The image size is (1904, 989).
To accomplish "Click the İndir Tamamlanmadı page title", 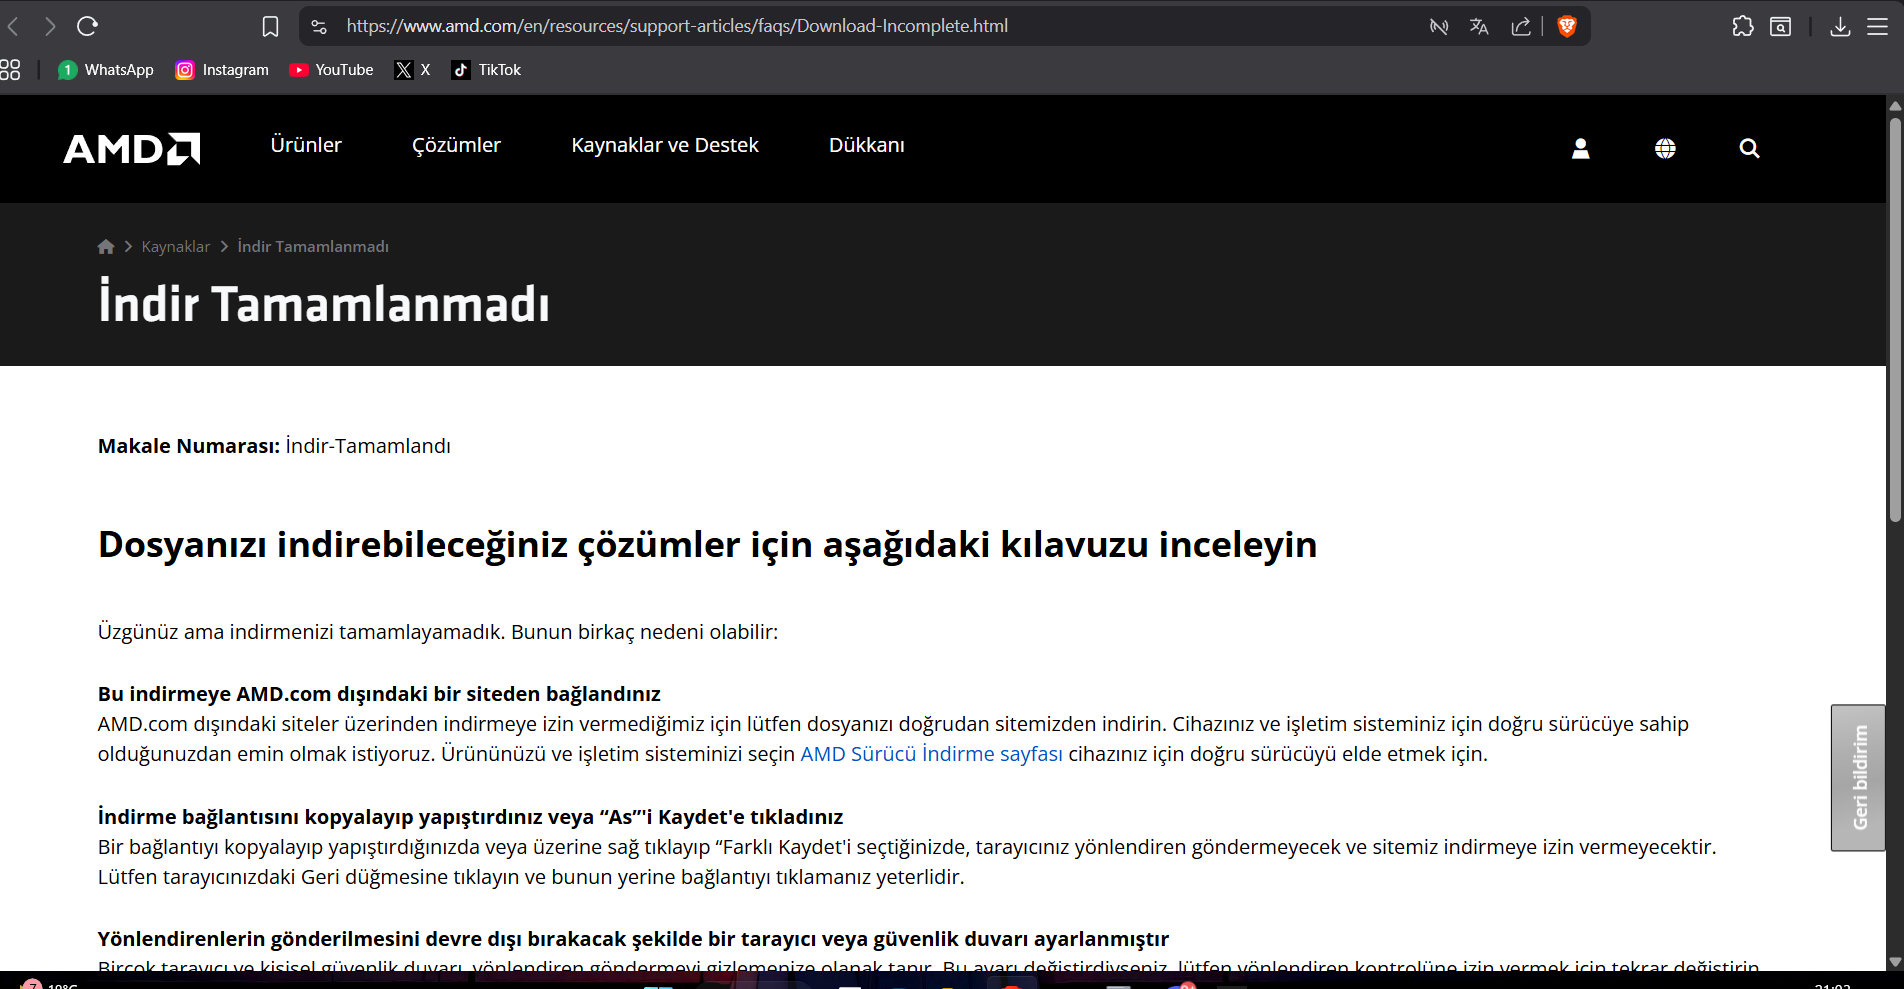I will [324, 304].
